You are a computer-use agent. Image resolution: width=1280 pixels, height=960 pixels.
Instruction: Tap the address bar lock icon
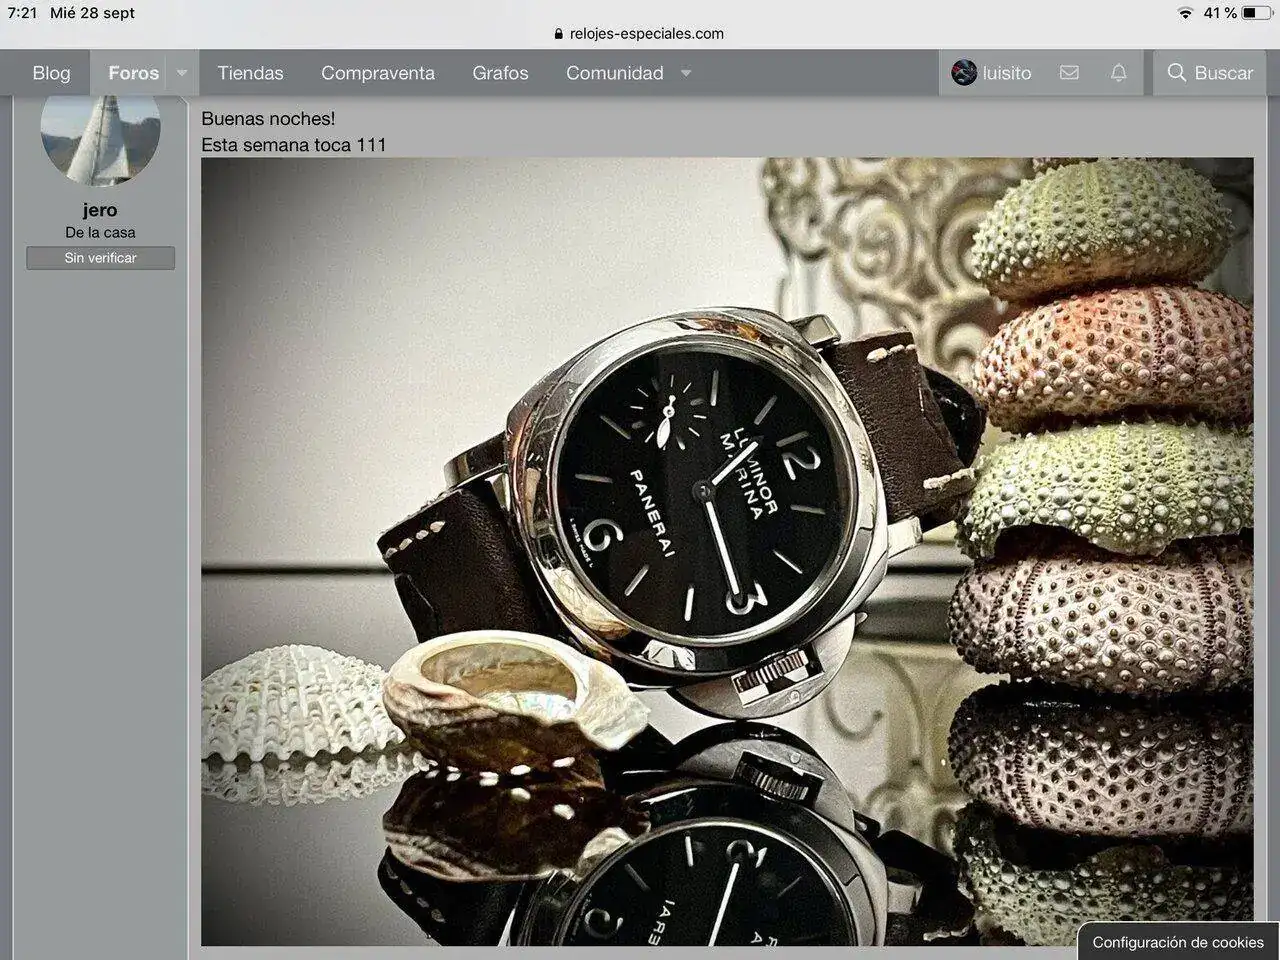[x=559, y=33]
